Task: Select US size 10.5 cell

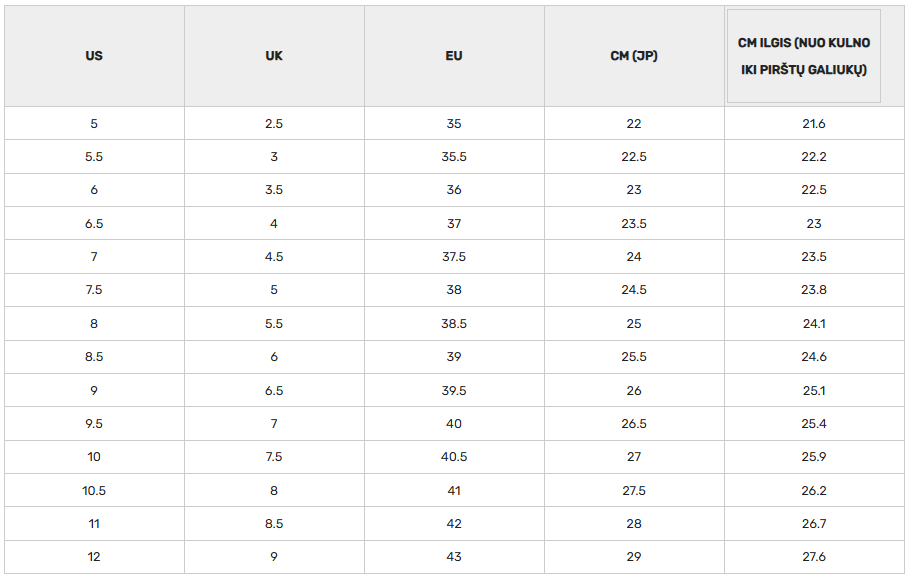Action: [94, 491]
